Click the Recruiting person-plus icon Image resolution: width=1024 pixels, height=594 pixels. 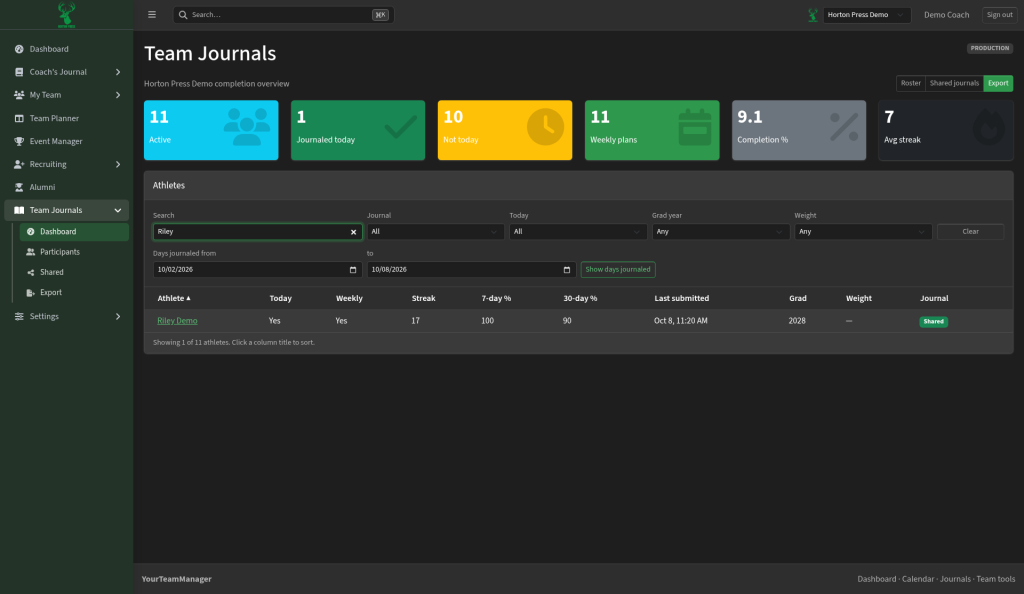click(x=19, y=164)
